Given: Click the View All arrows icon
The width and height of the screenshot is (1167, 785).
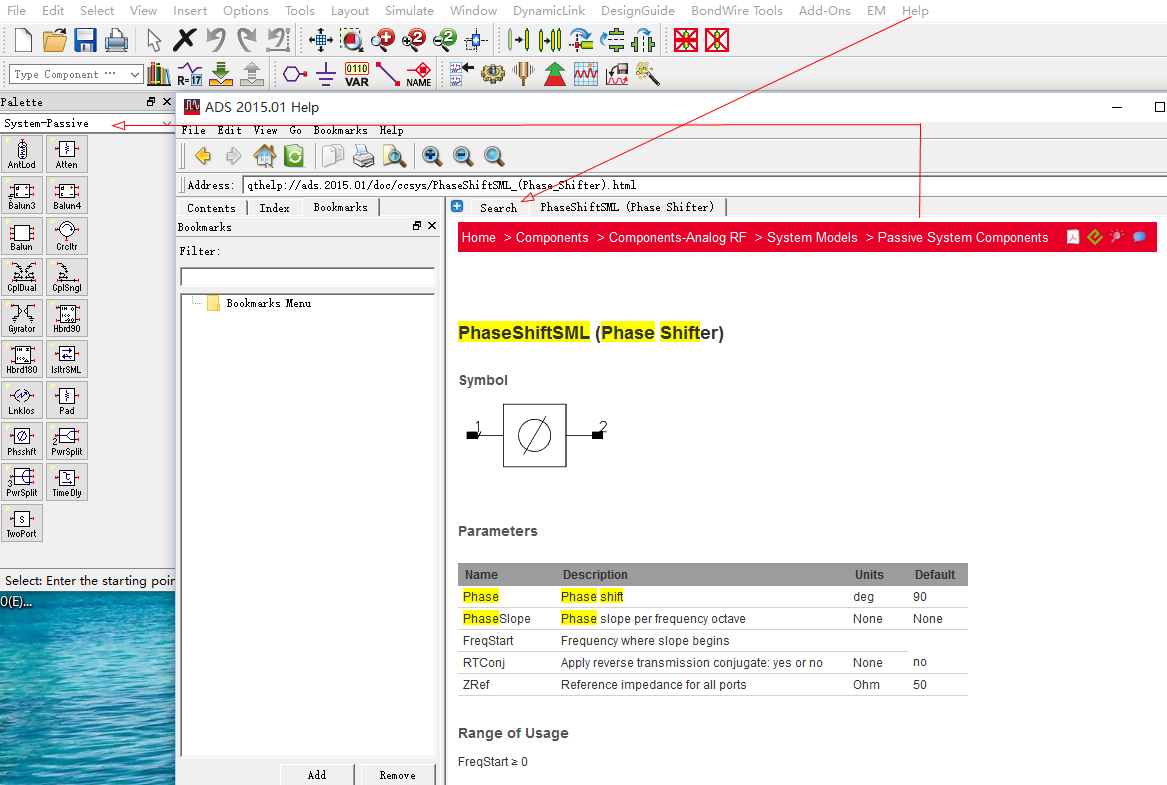Looking at the screenshot, I should [x=321, y=40].
